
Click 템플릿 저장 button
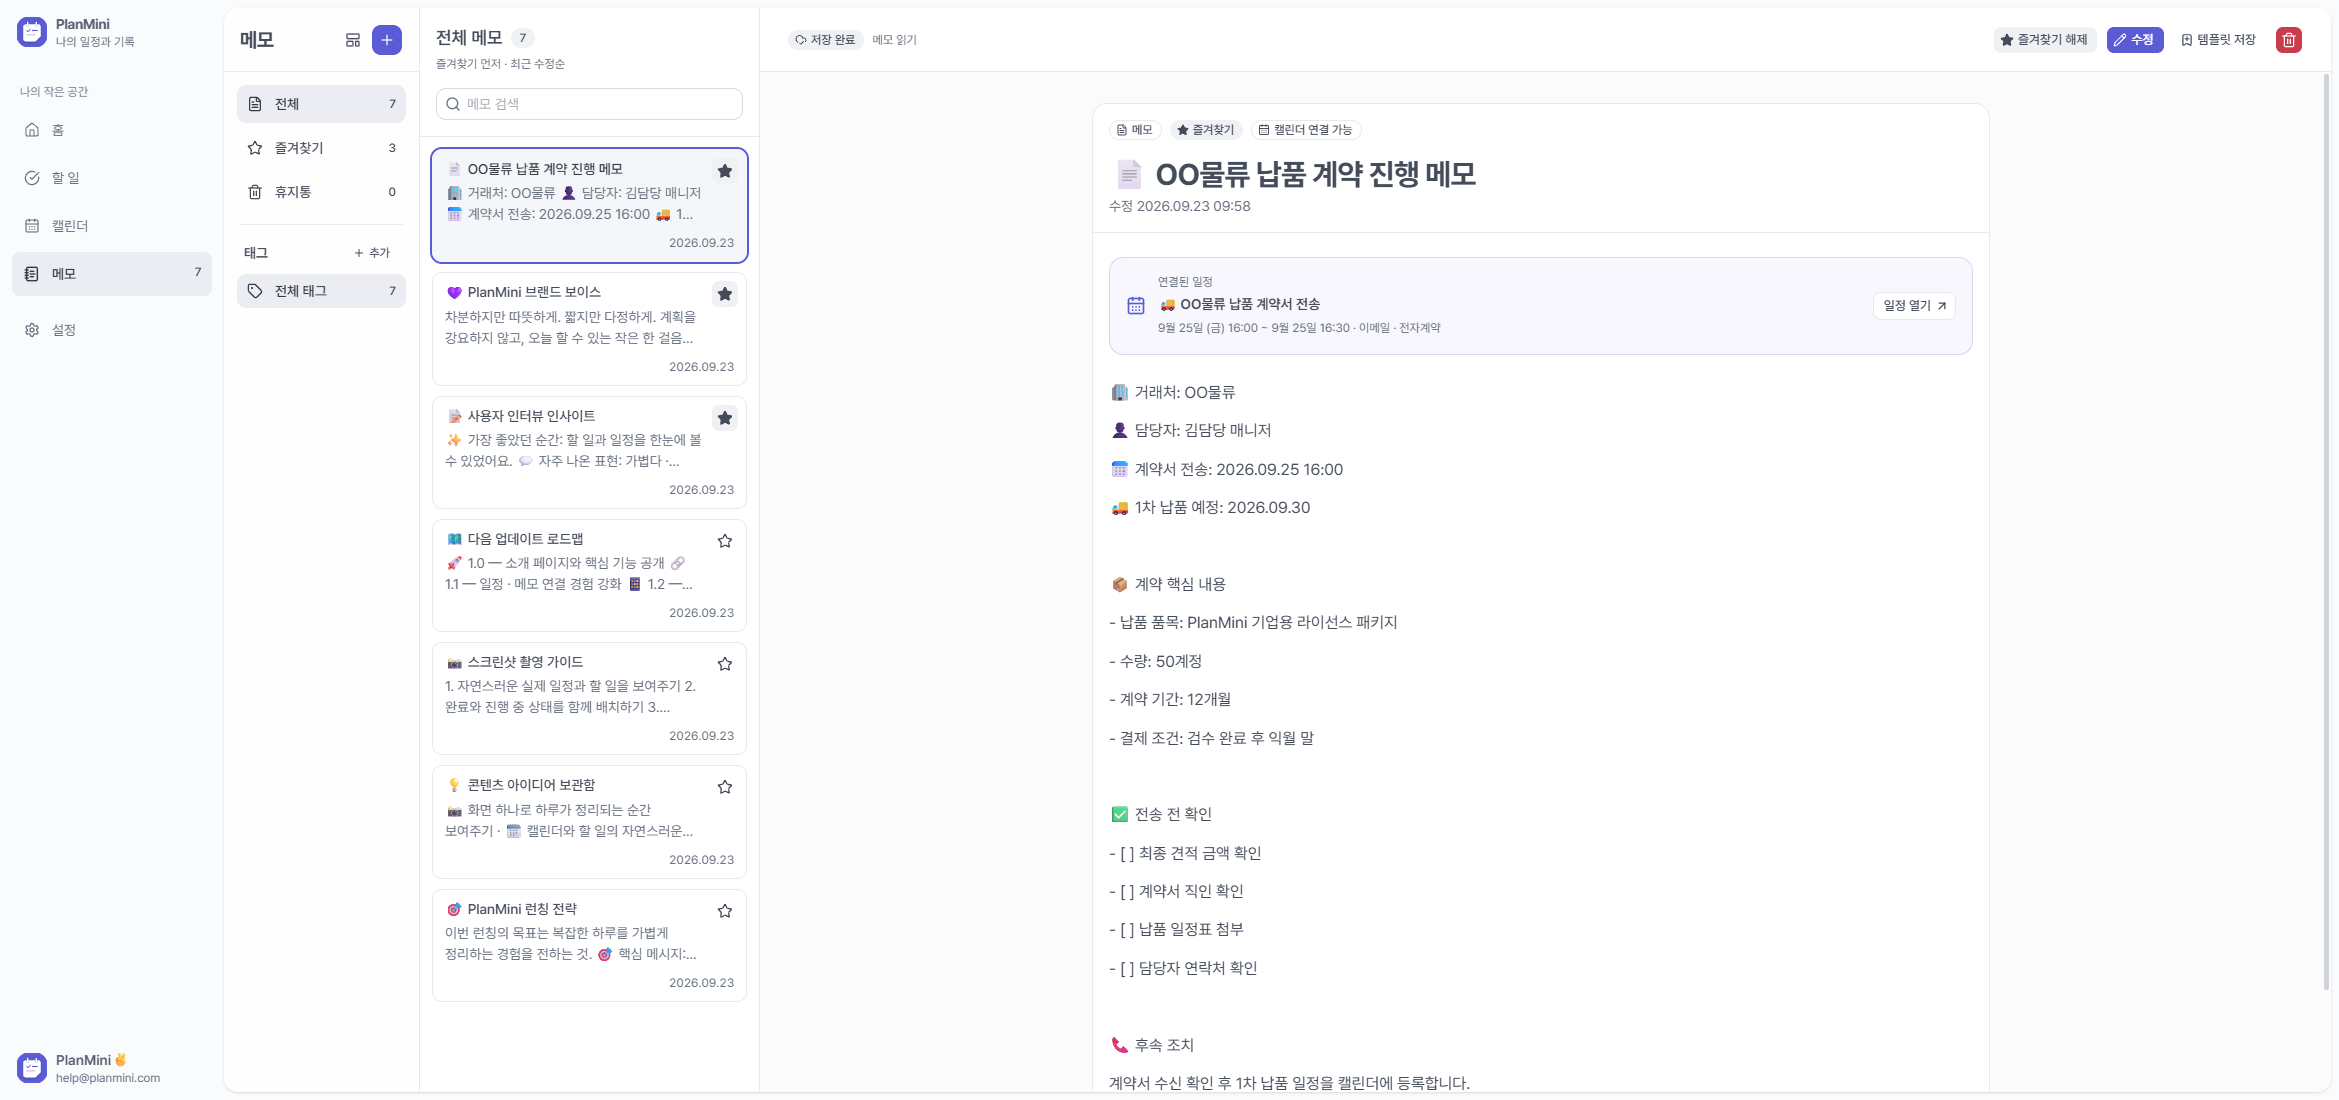click(2218, 40)
